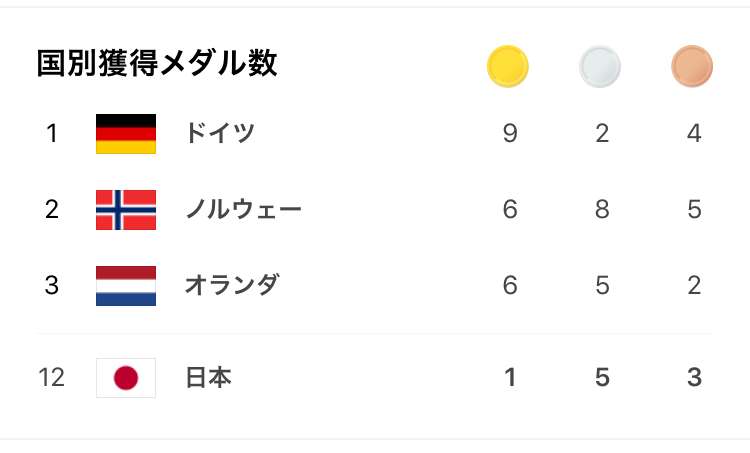
Task: Click the gold medal icon
Action: tap(507, 66)
